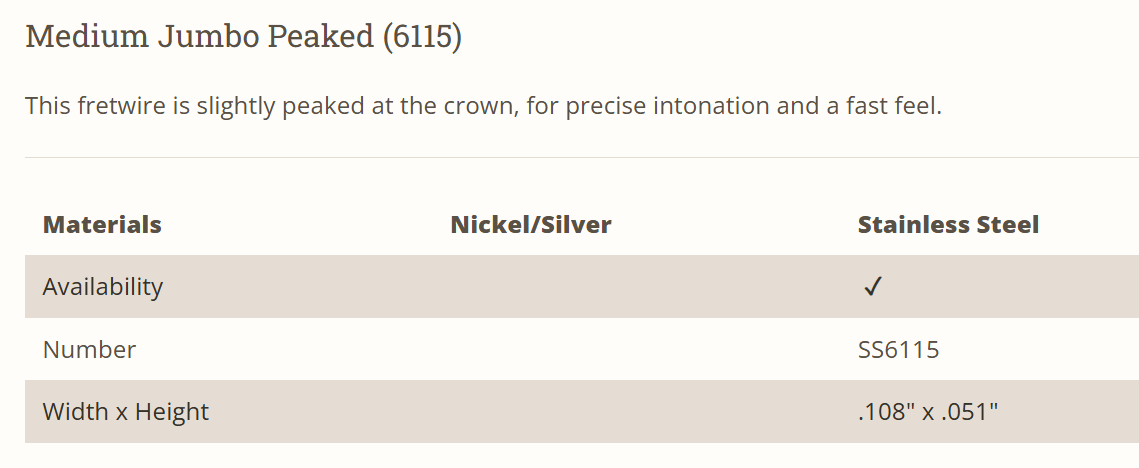Click the Availability row label

[102, 287]
